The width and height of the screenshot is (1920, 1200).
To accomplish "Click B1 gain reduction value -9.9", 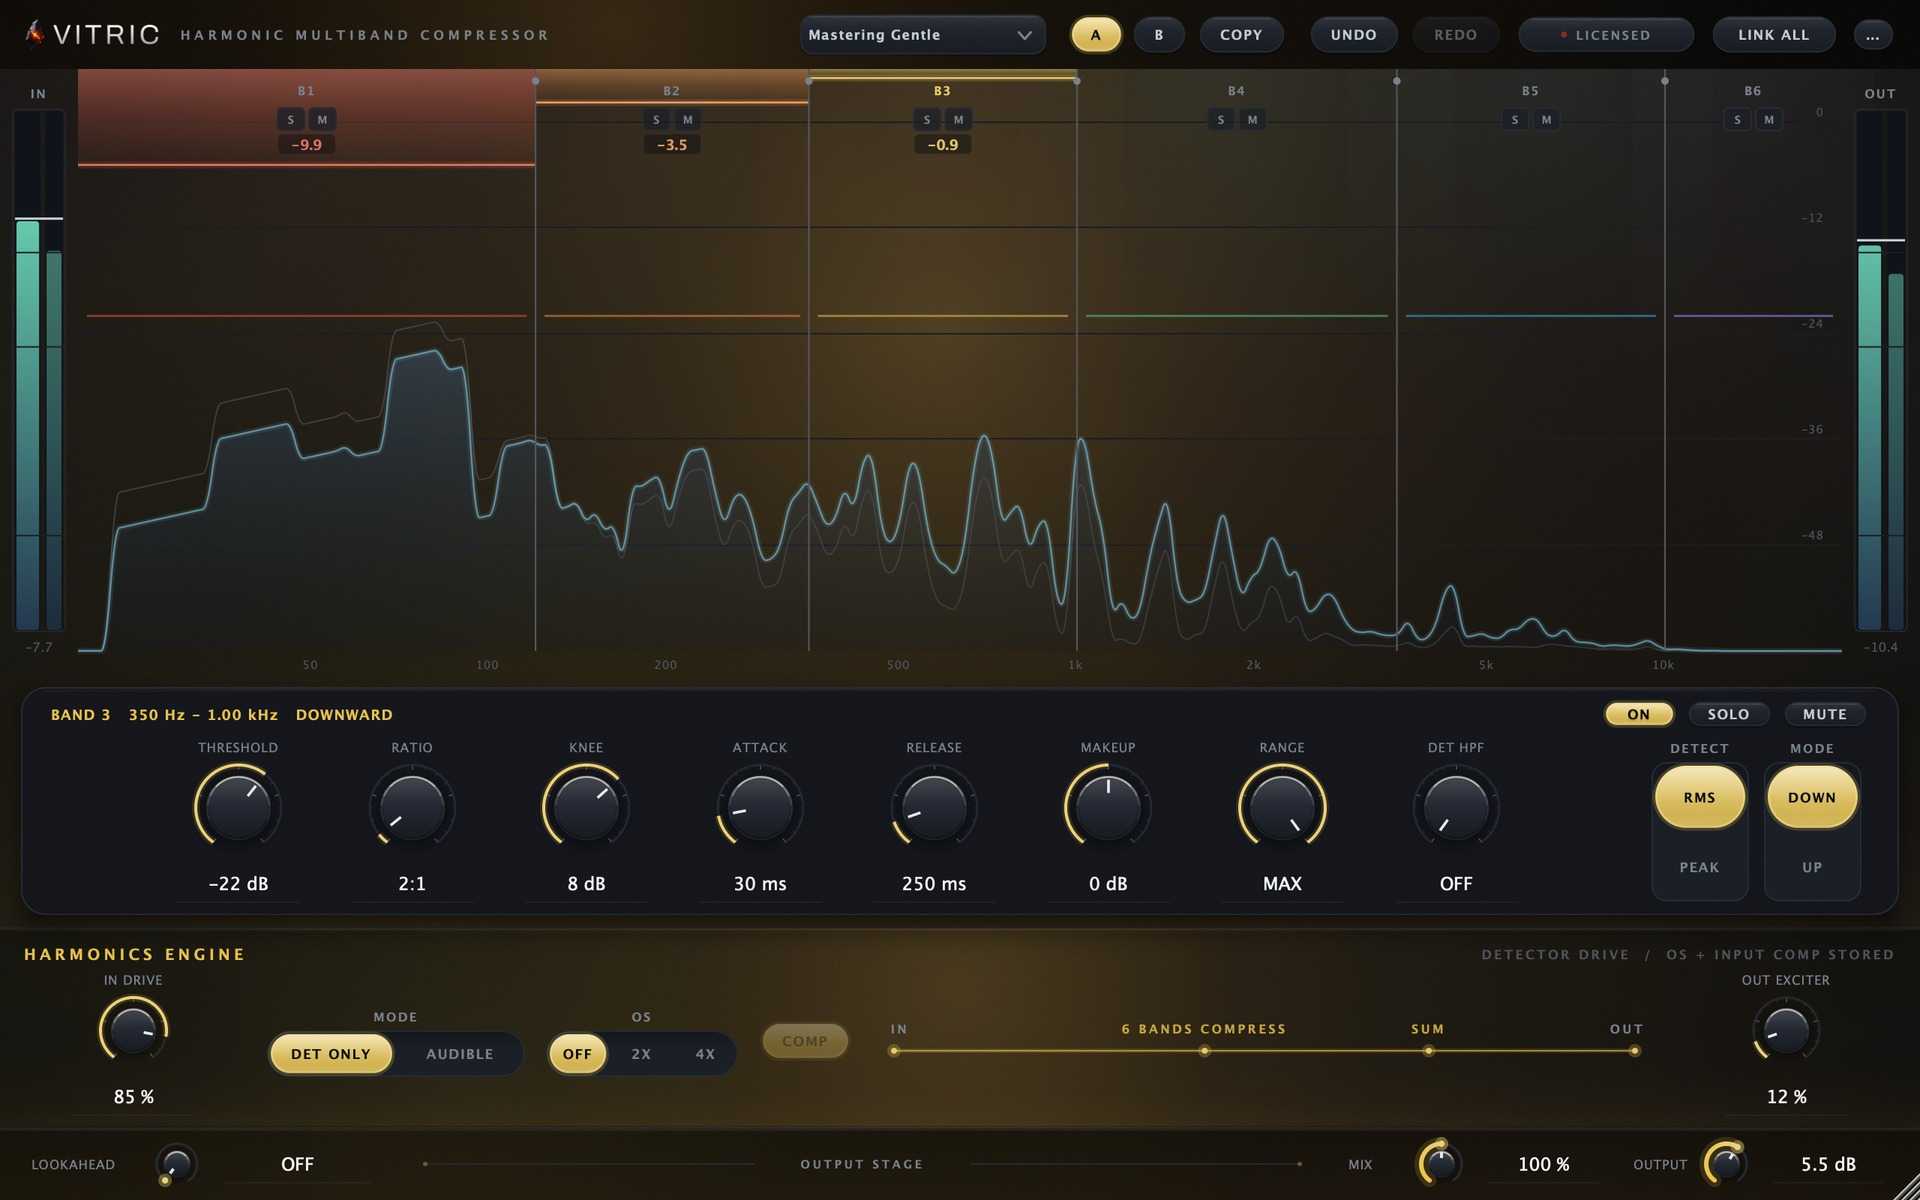I will [x=307, y=145].
